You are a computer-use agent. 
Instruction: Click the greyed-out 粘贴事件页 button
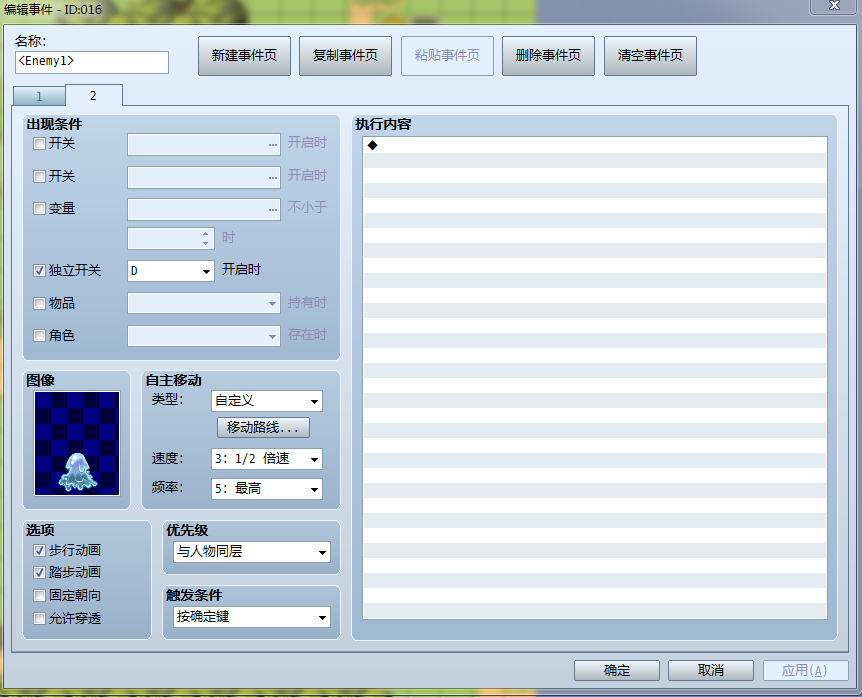click(447, 56)
